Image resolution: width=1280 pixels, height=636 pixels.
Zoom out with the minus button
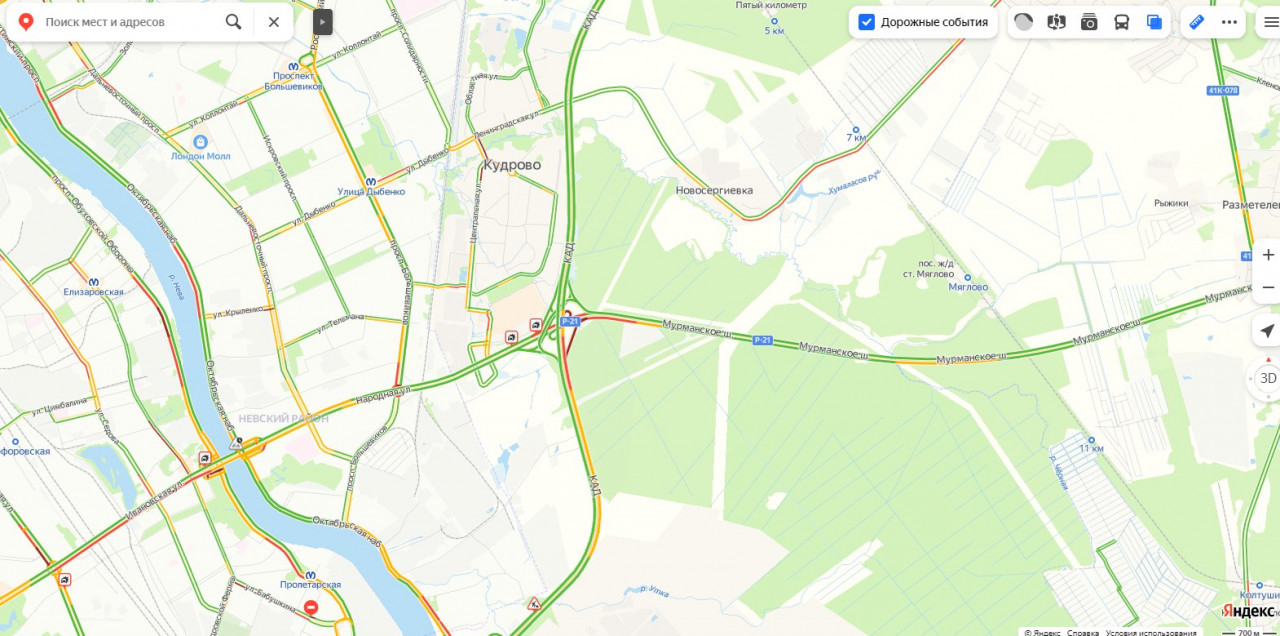(x=1268, y=287)
